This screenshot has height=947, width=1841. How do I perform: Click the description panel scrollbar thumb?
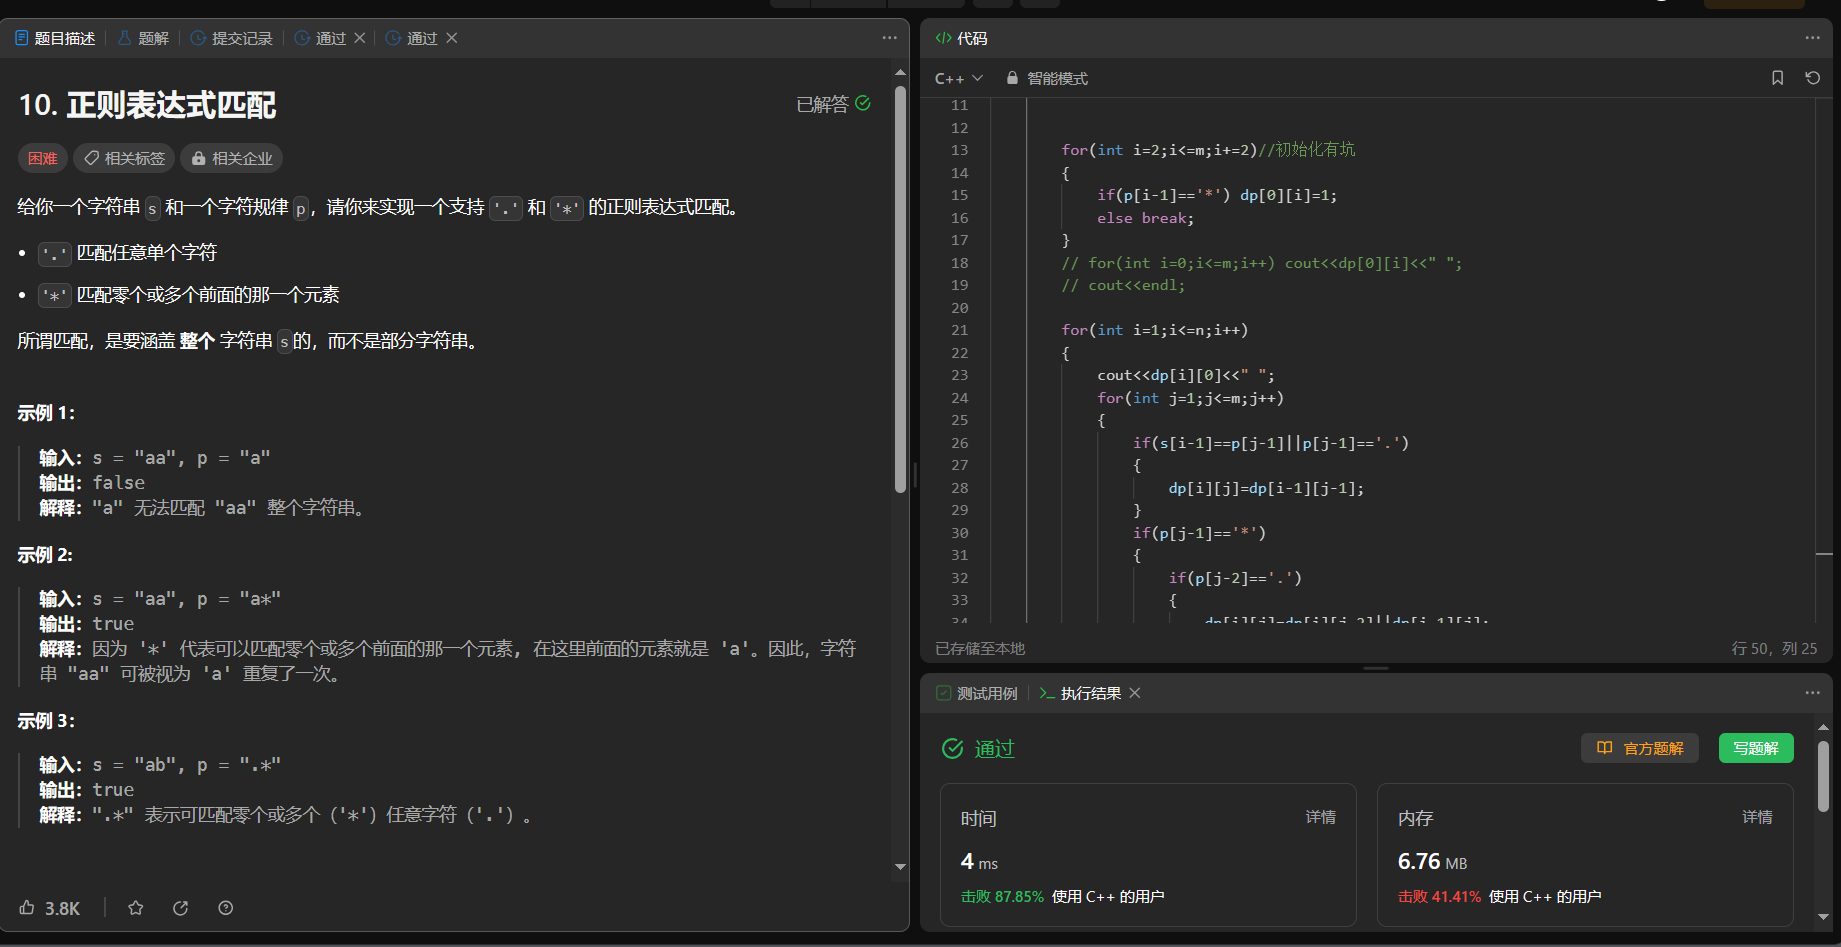click(x=900, y=290)
